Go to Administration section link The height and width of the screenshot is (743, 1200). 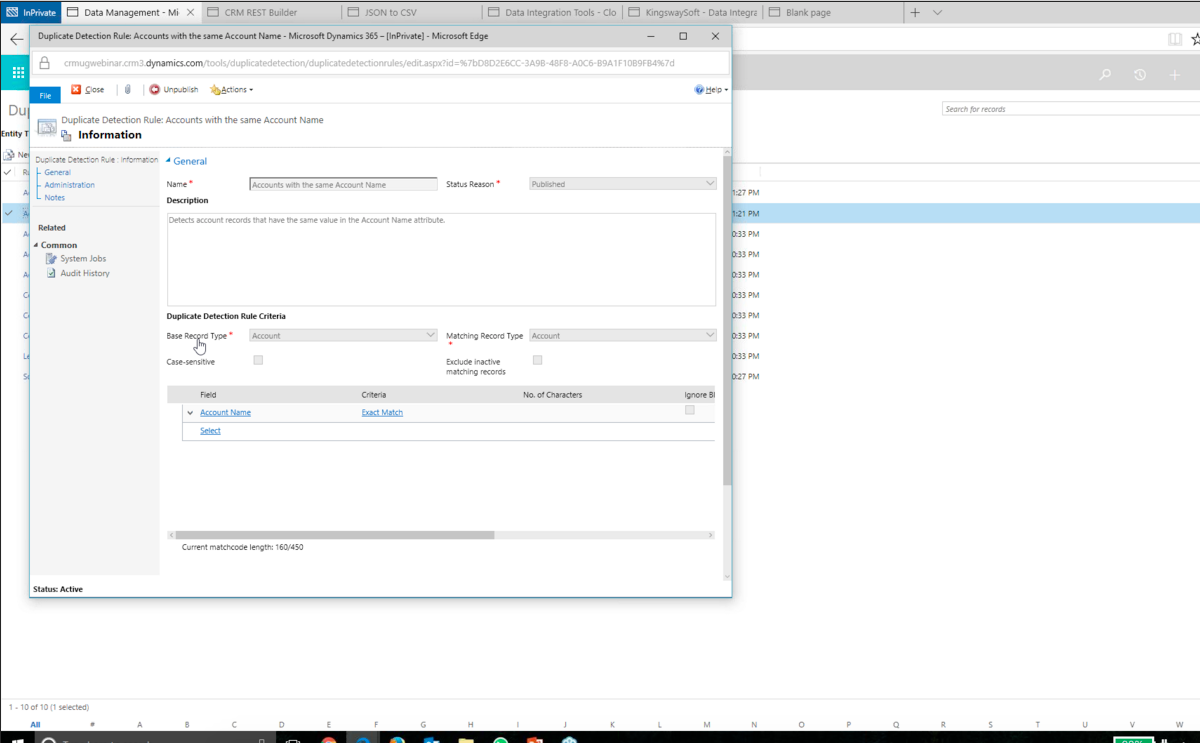[x=69, y=185]
